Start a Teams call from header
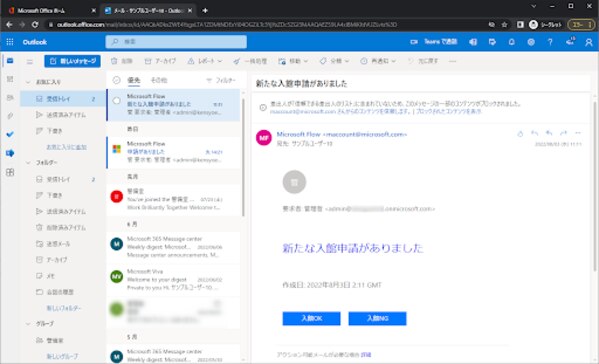This screenshot has height=364, width=599. (x=434, y=42)
